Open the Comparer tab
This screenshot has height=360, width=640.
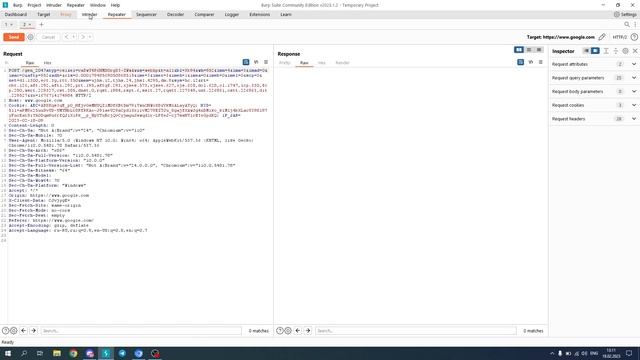tap(204, 14)
